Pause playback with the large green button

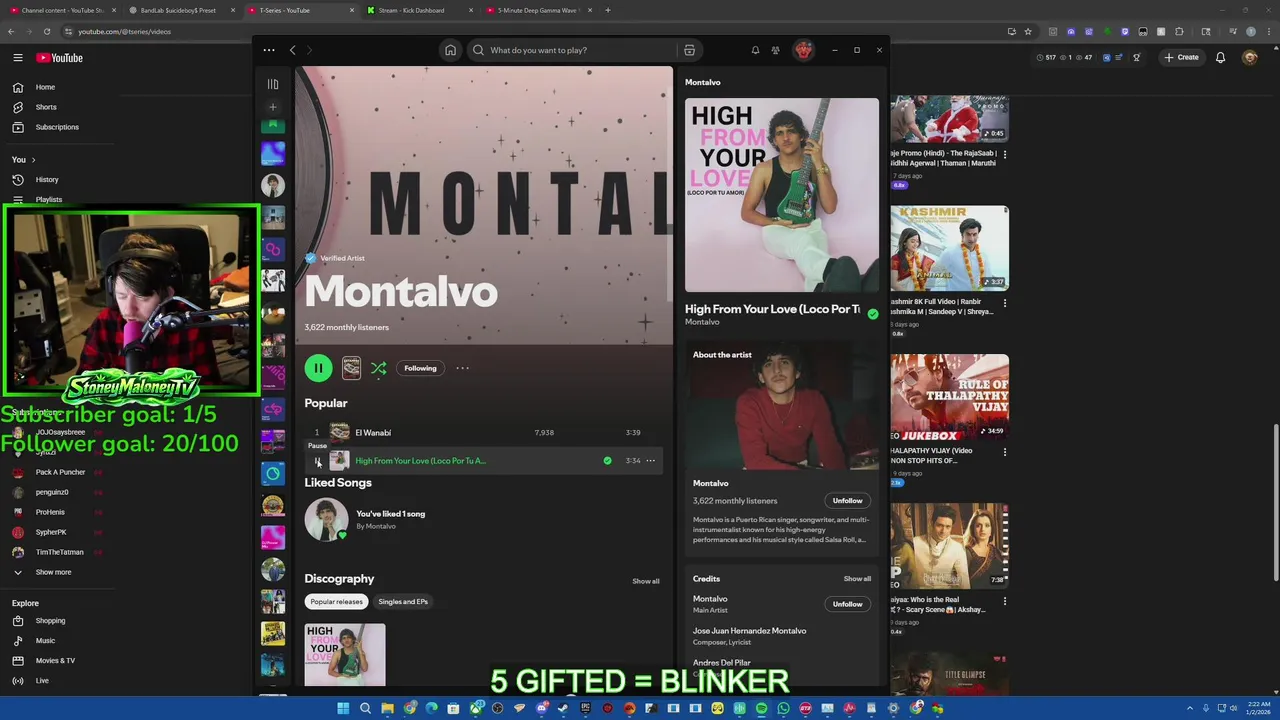point(318,368)
